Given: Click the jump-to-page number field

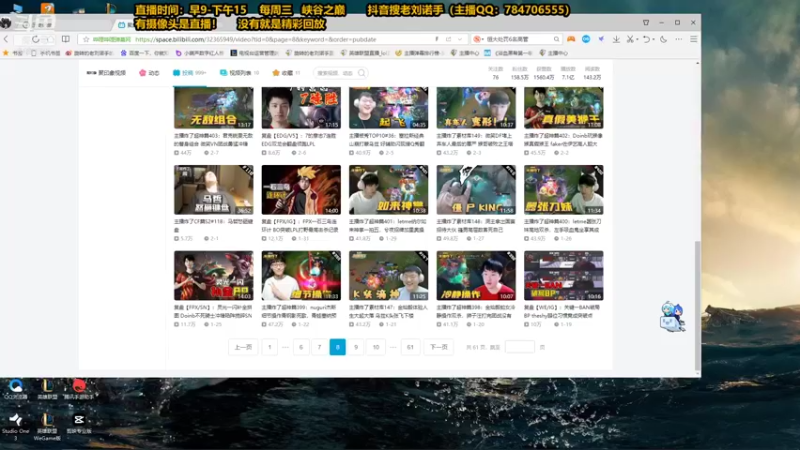Looking at the screenshot, I should click(x=519, y=347).
